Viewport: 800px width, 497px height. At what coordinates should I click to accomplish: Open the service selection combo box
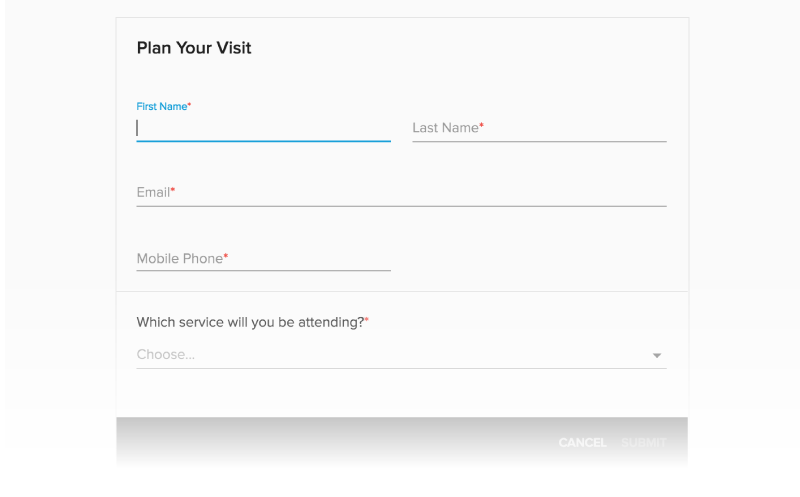tap(400, 354)
